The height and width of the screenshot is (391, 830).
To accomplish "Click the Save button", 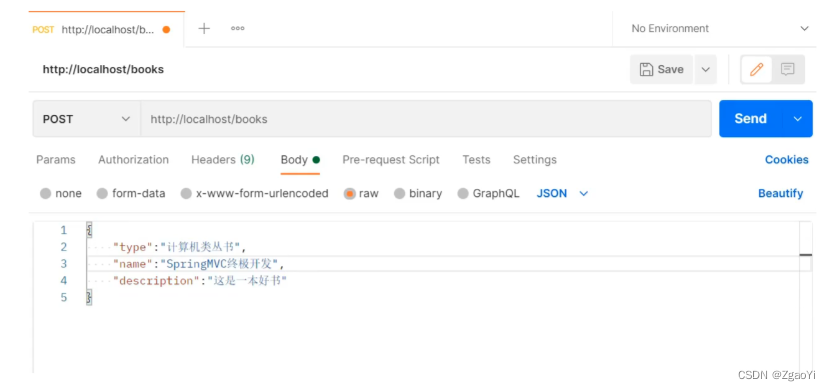I will pos(661,69).
